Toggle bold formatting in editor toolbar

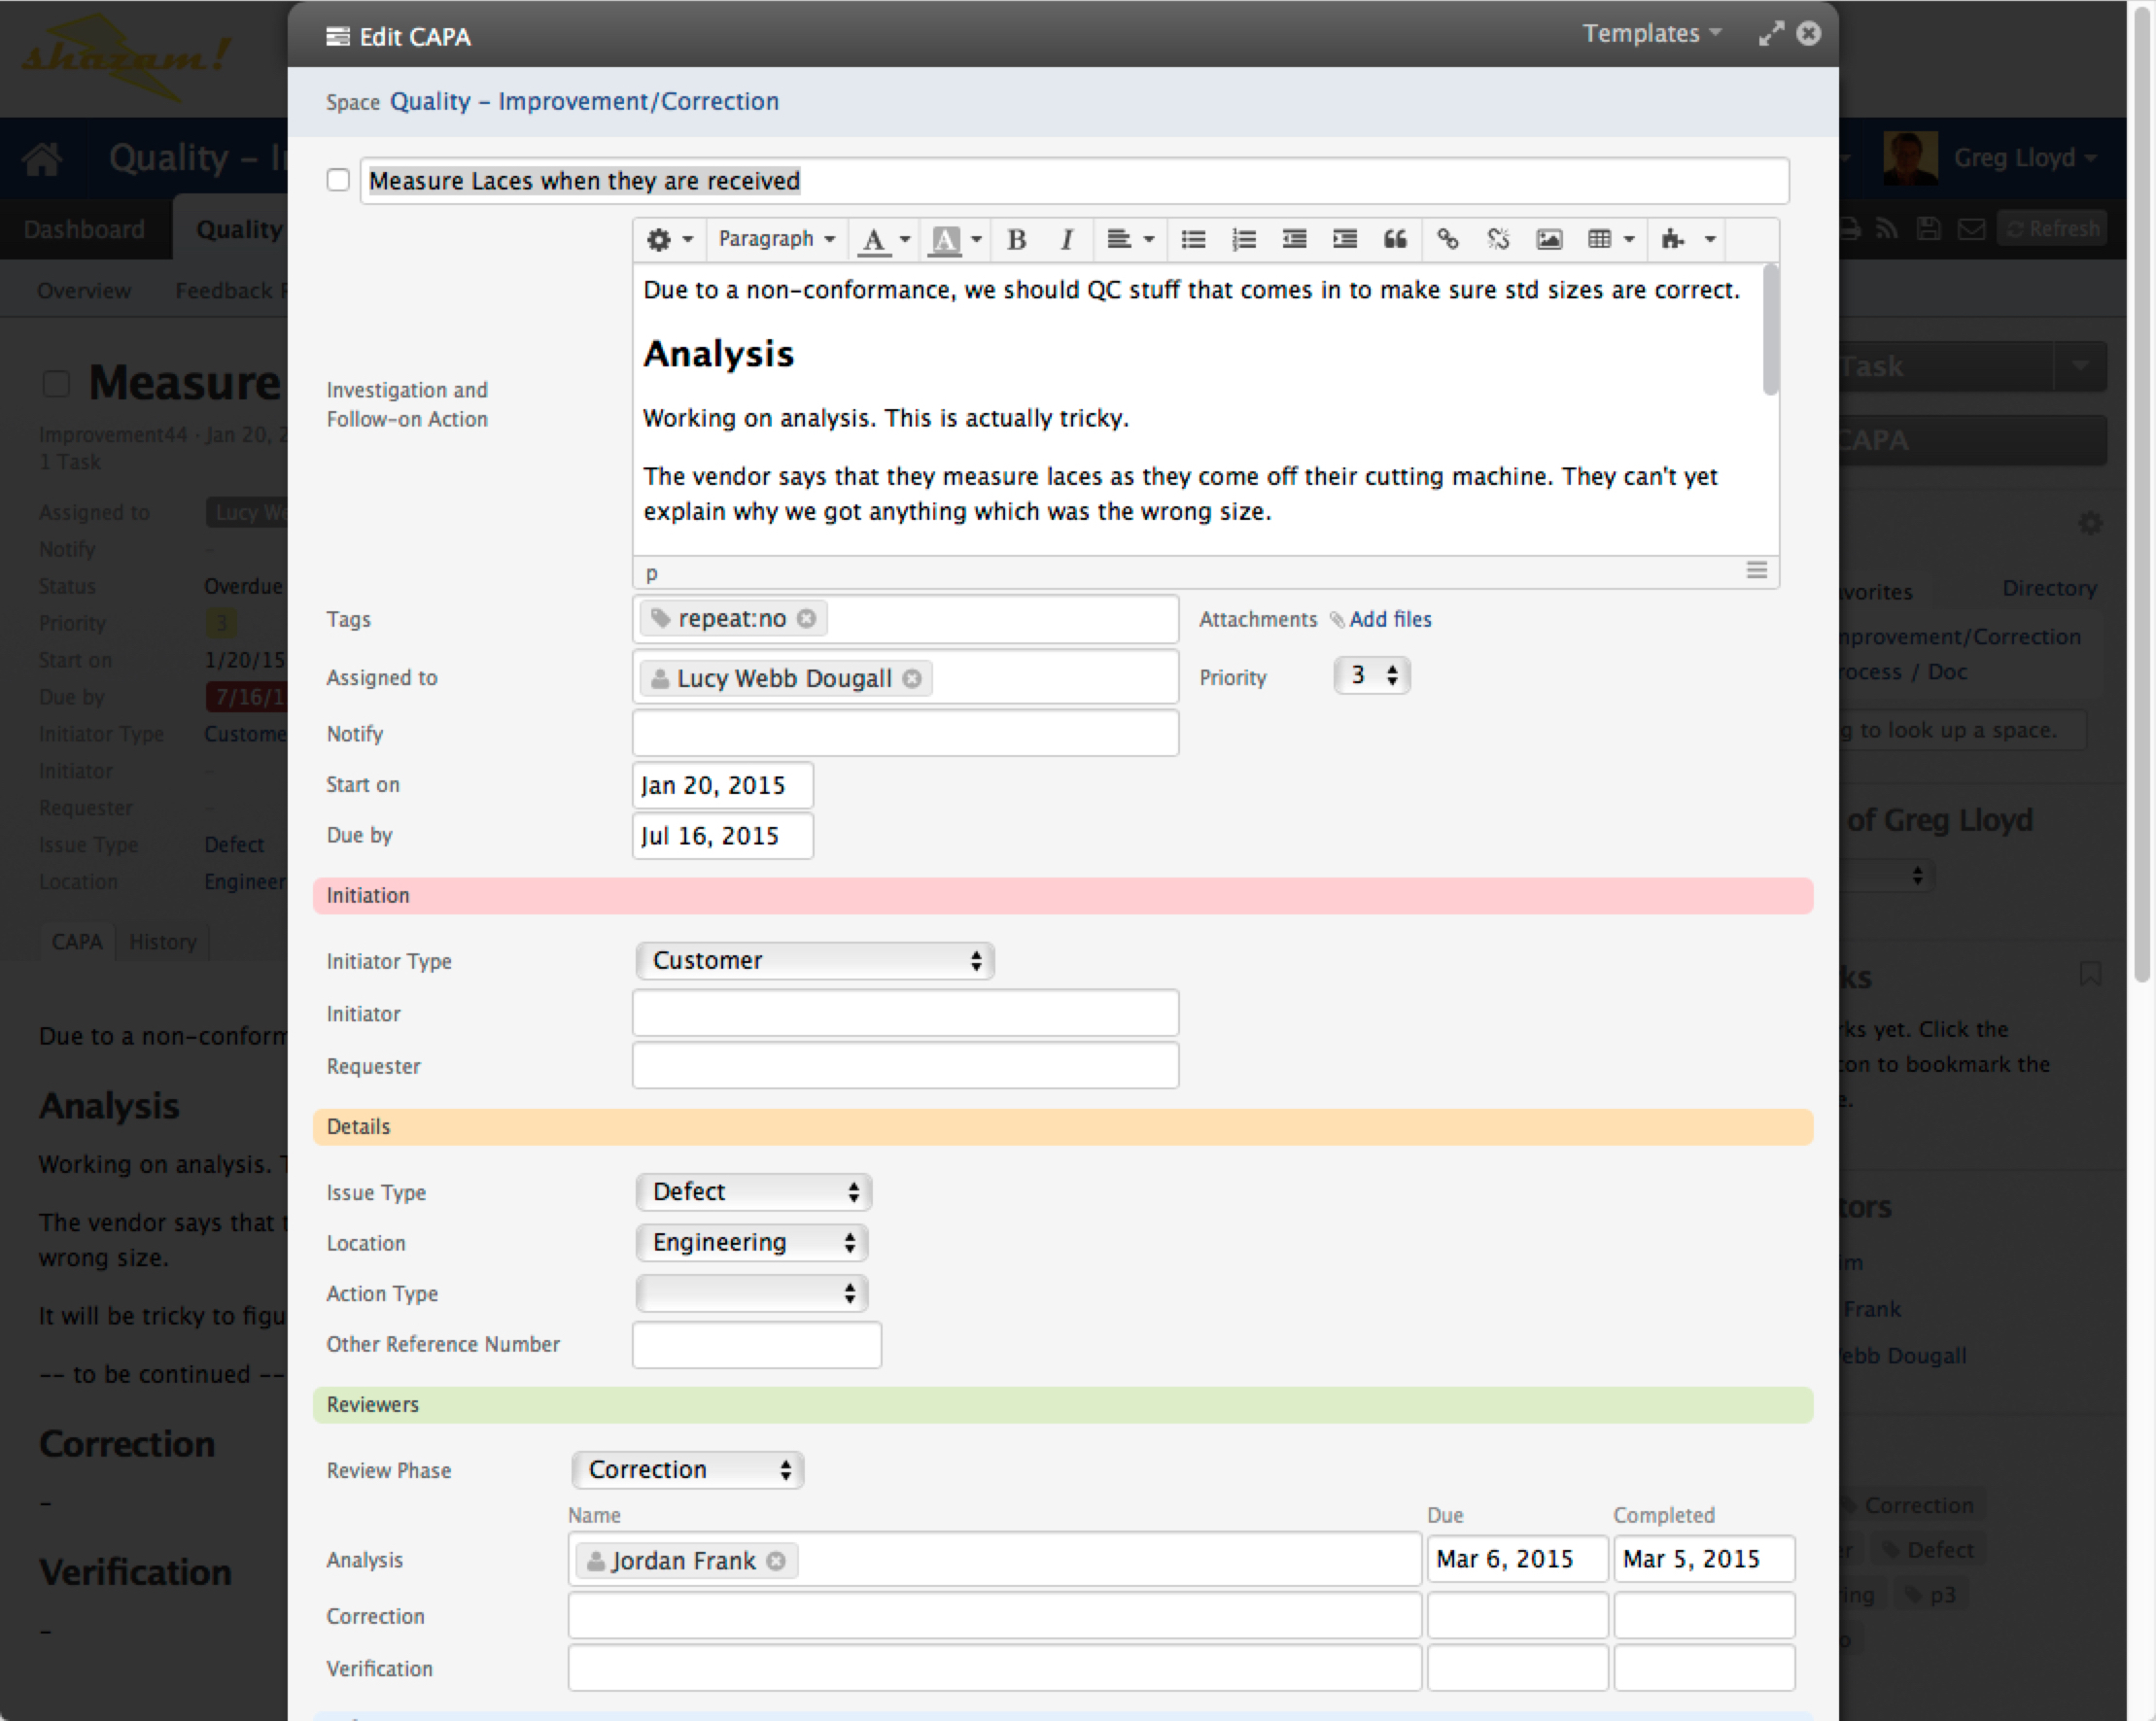(x=1016, y=239)
